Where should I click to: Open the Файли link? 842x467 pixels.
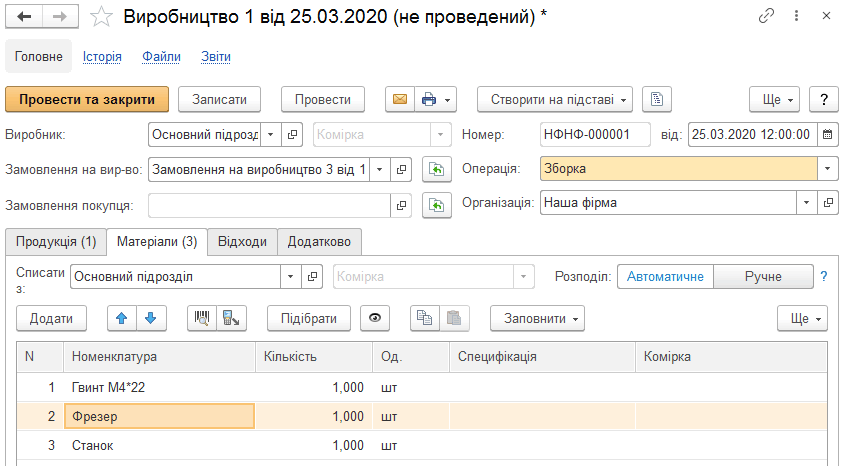click(x=161, y=56)
